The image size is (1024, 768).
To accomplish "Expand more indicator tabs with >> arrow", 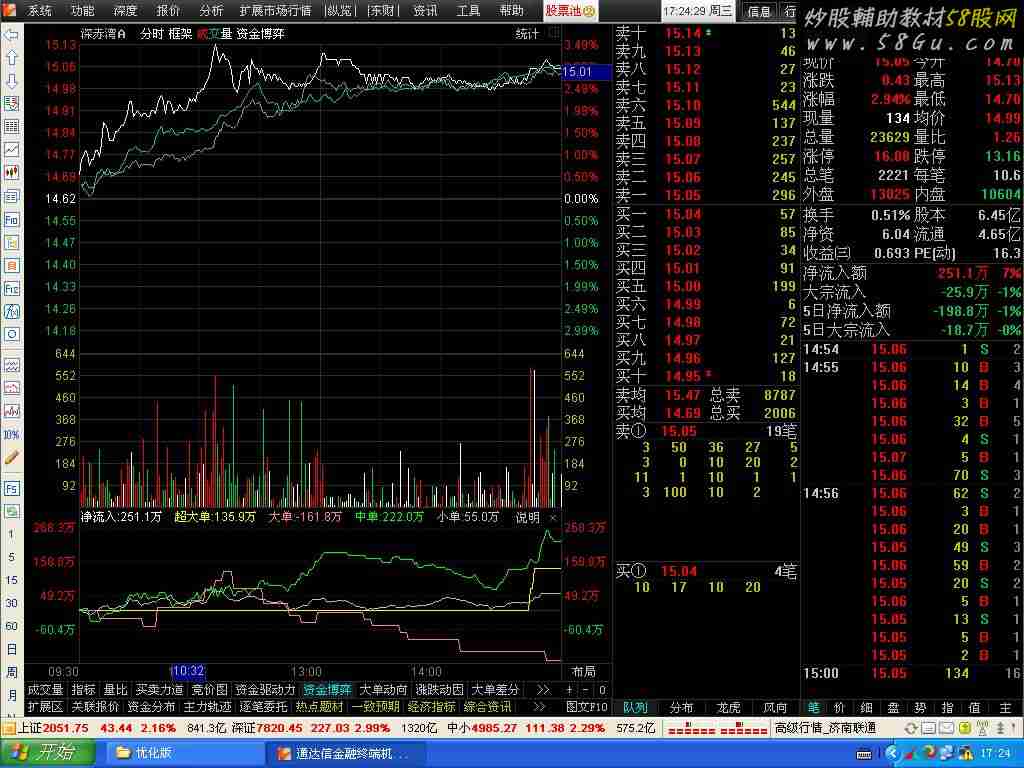I will tap(543, 690).
